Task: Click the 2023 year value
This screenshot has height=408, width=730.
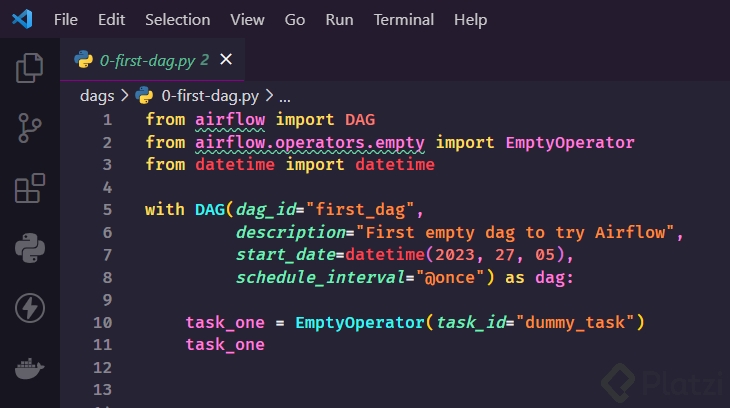Action: 455,255
